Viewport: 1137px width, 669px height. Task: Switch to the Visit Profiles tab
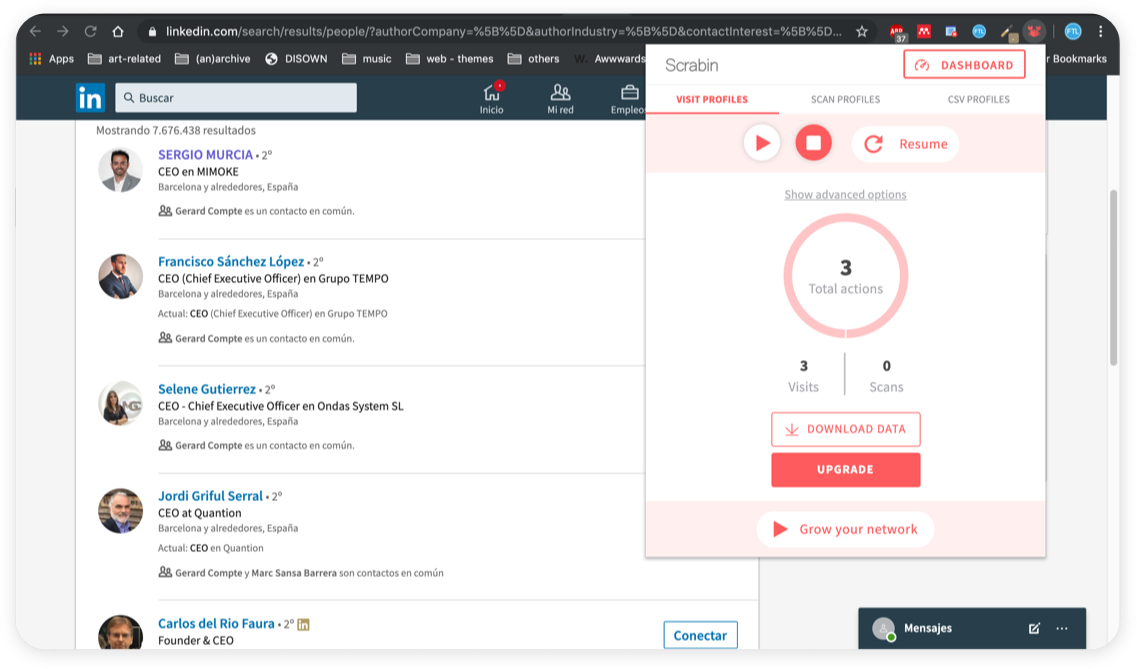[x=712, y=99]
